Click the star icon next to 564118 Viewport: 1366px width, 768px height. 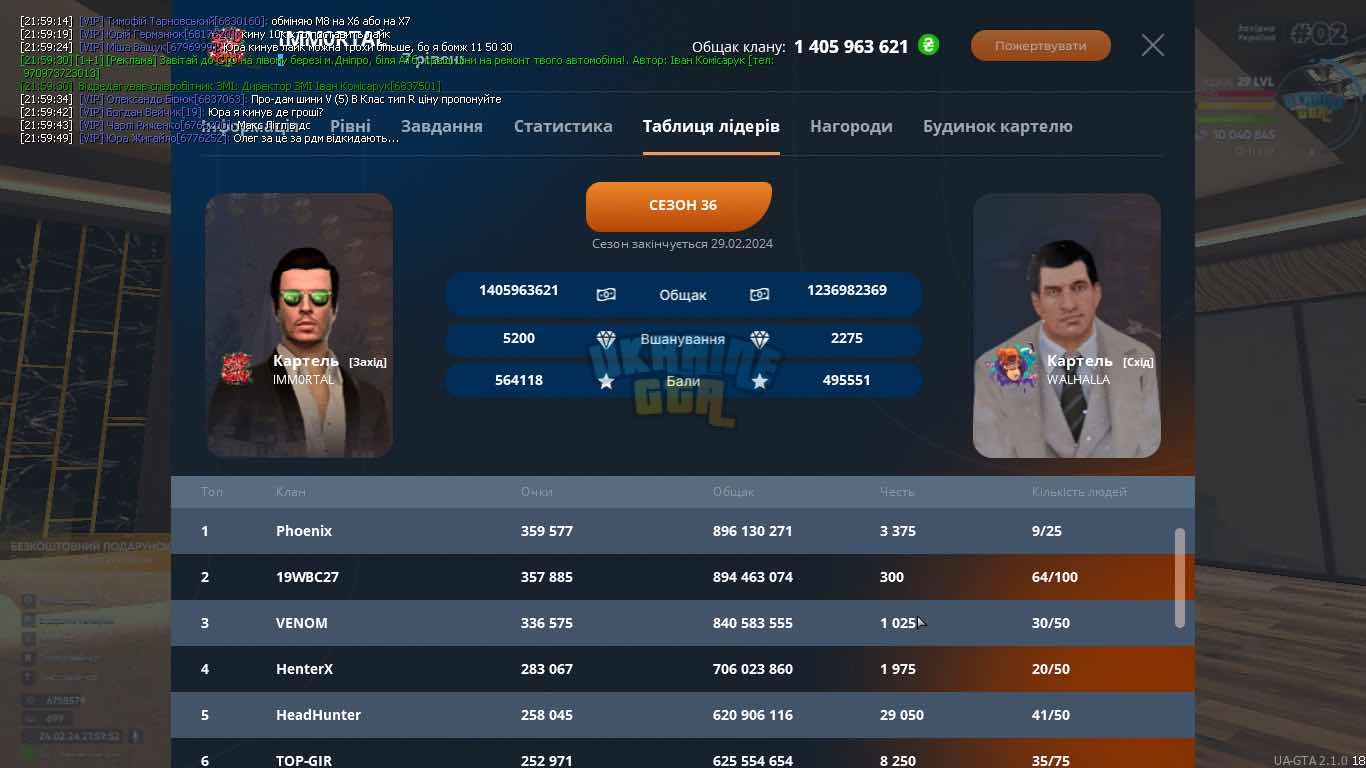(606, 381)
